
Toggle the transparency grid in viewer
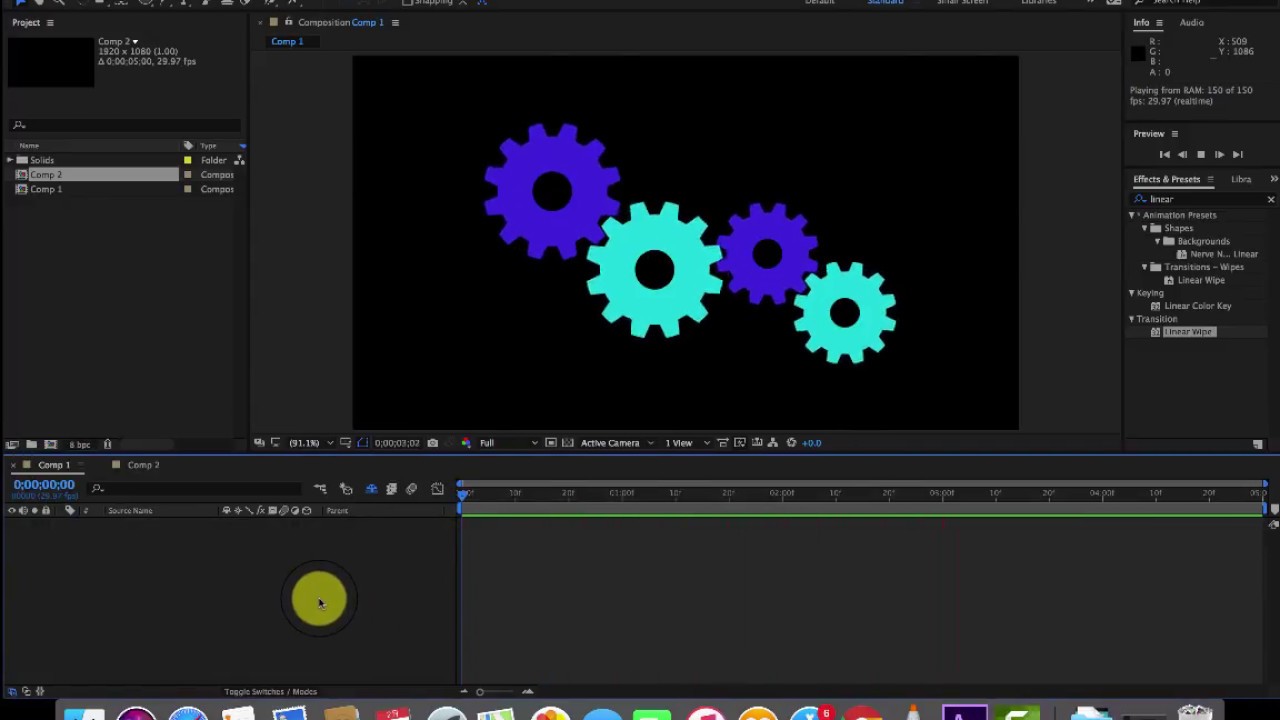(x=568, y=443)
